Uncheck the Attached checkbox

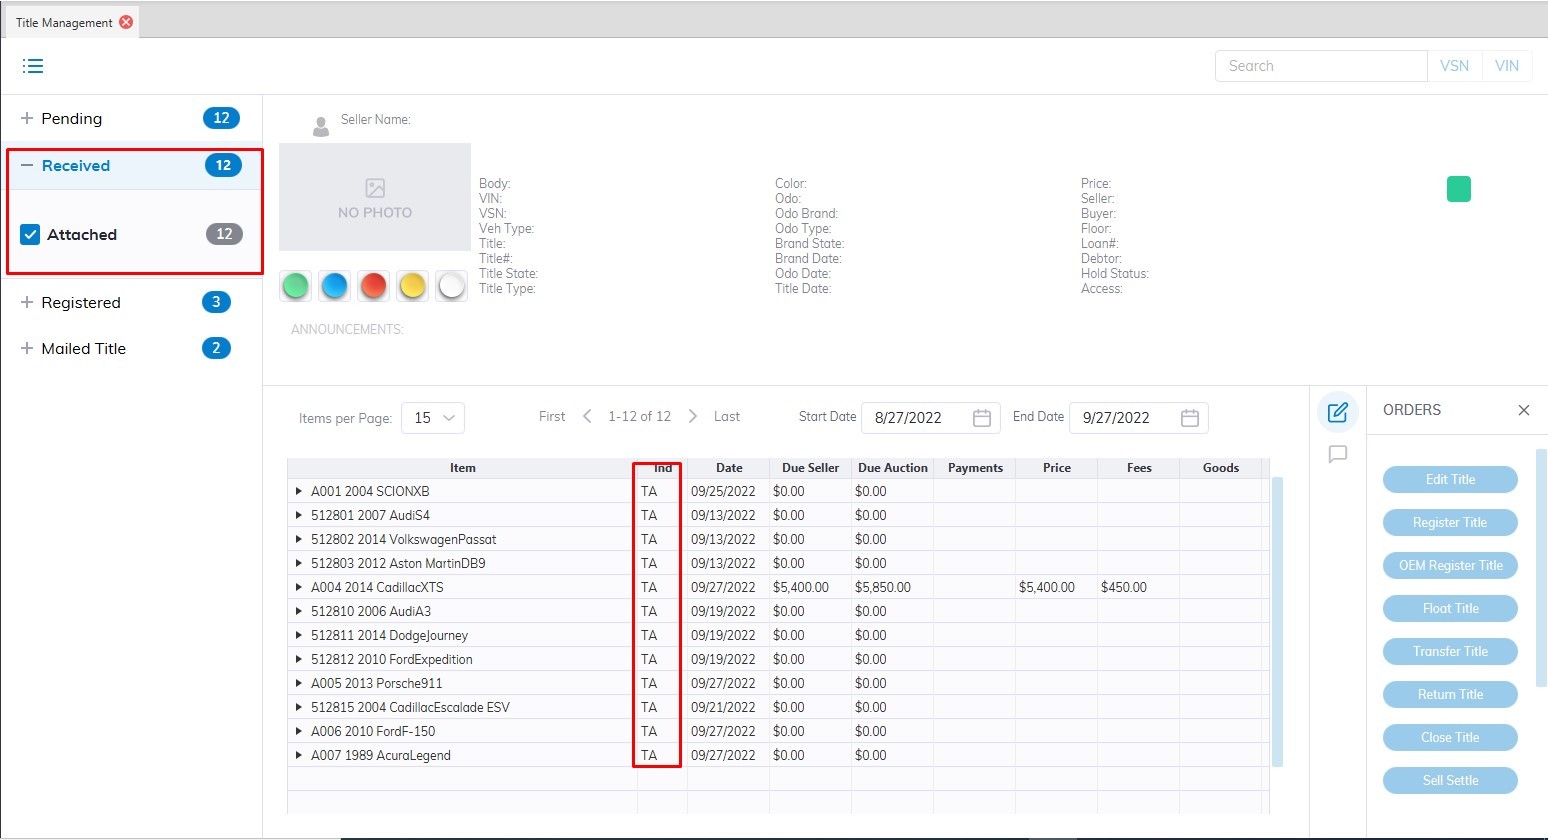[x=30, y=235]
